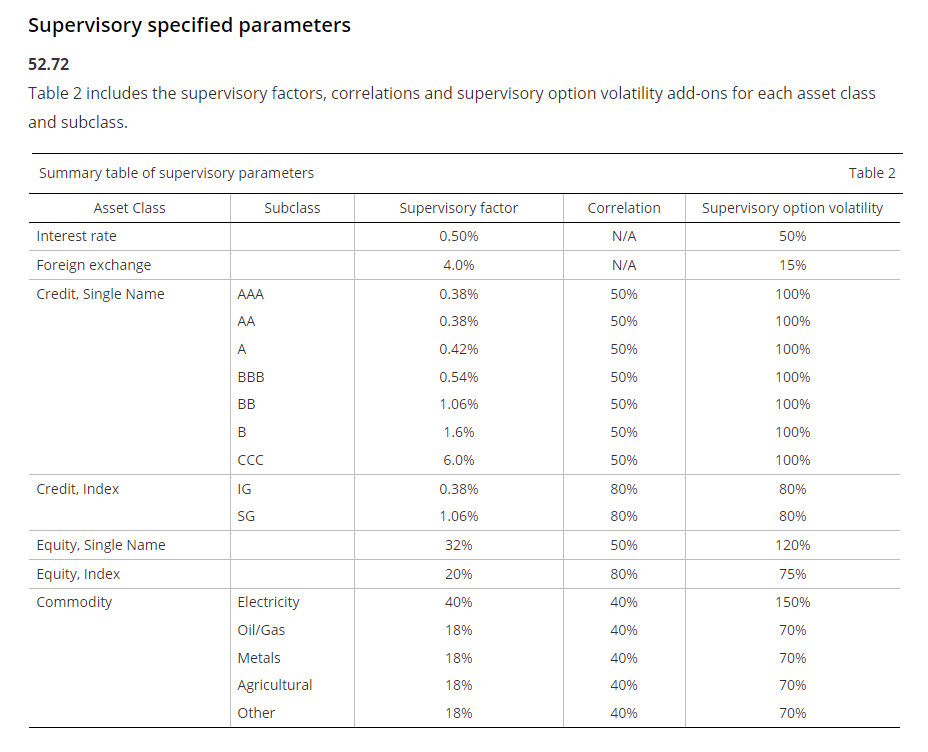928x752 pixels.
Task: Select the 'Electricity' commodity subclass
Action: 268,602
